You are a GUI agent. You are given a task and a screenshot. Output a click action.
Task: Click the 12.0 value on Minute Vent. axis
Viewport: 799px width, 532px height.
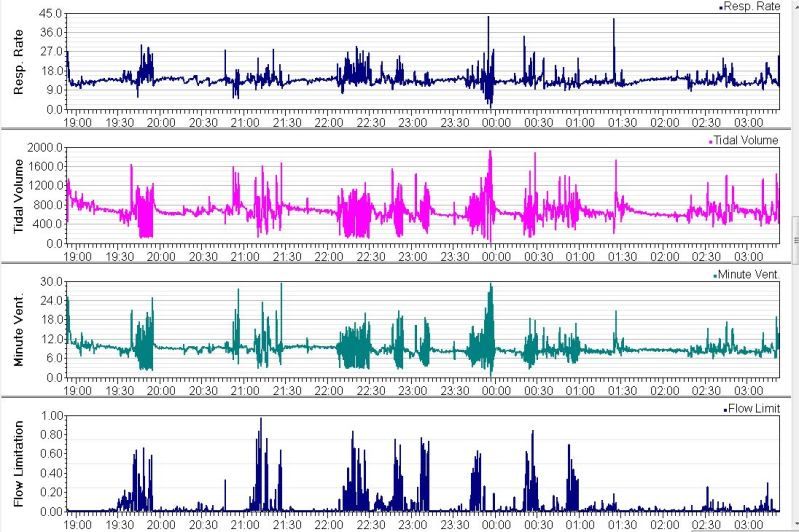[50, 339]
